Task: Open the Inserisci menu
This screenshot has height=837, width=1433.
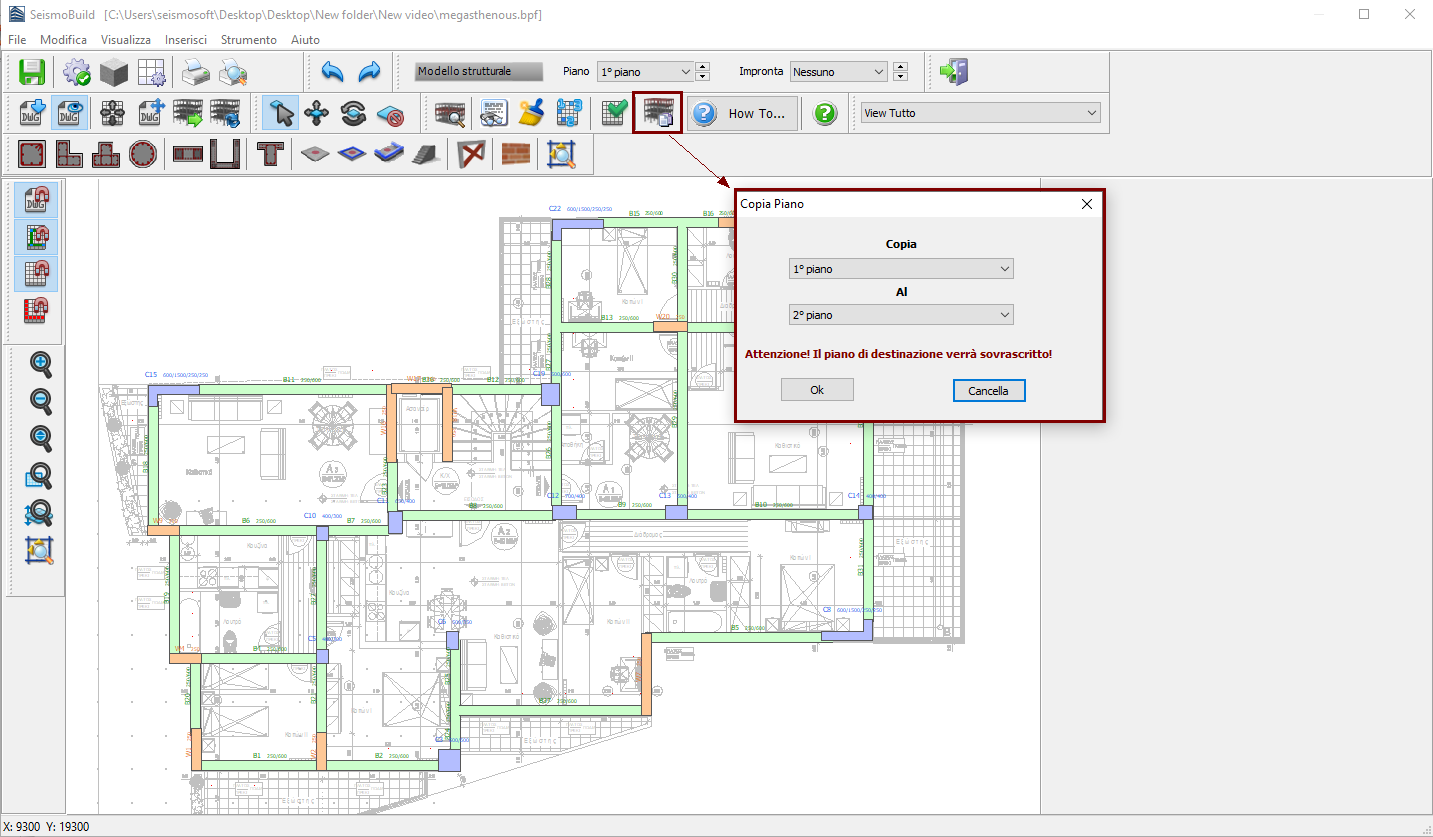Action: click(186, 40)
